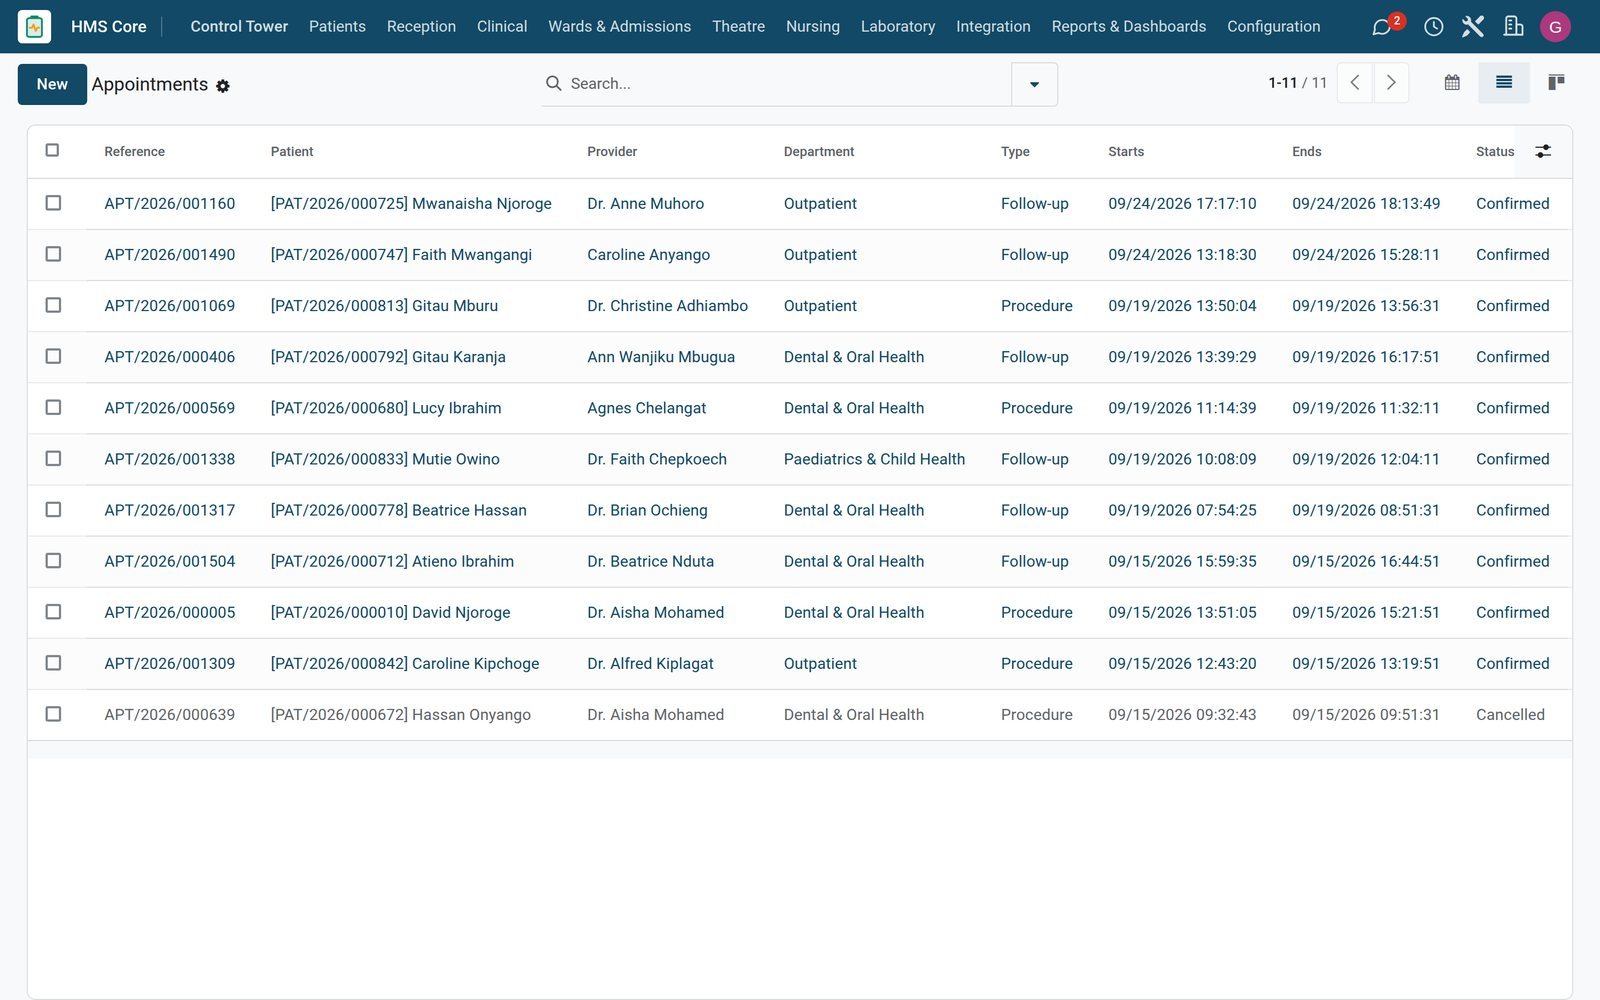
Task: Open optional columns adjust settings icon
Action: (1543, 151)
